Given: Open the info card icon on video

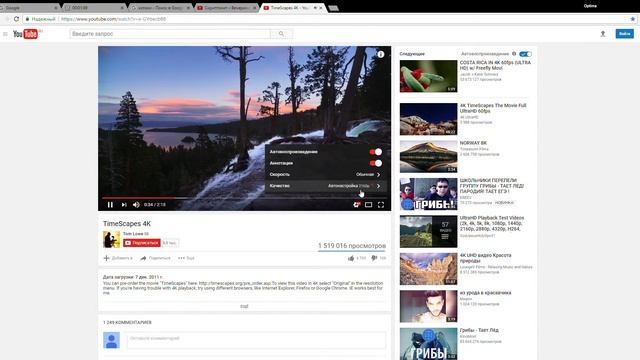Looking at the screenshot, I should coord(380,54).
